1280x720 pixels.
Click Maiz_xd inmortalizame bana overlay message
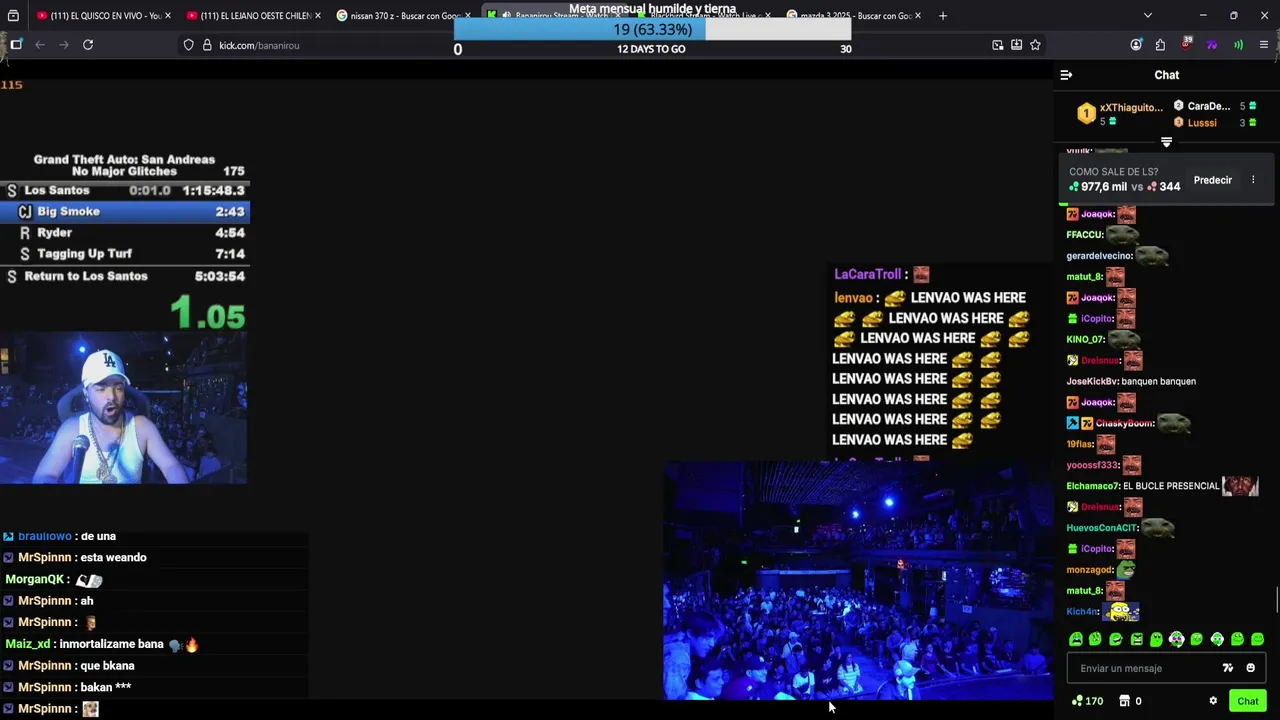pos(102,644)
